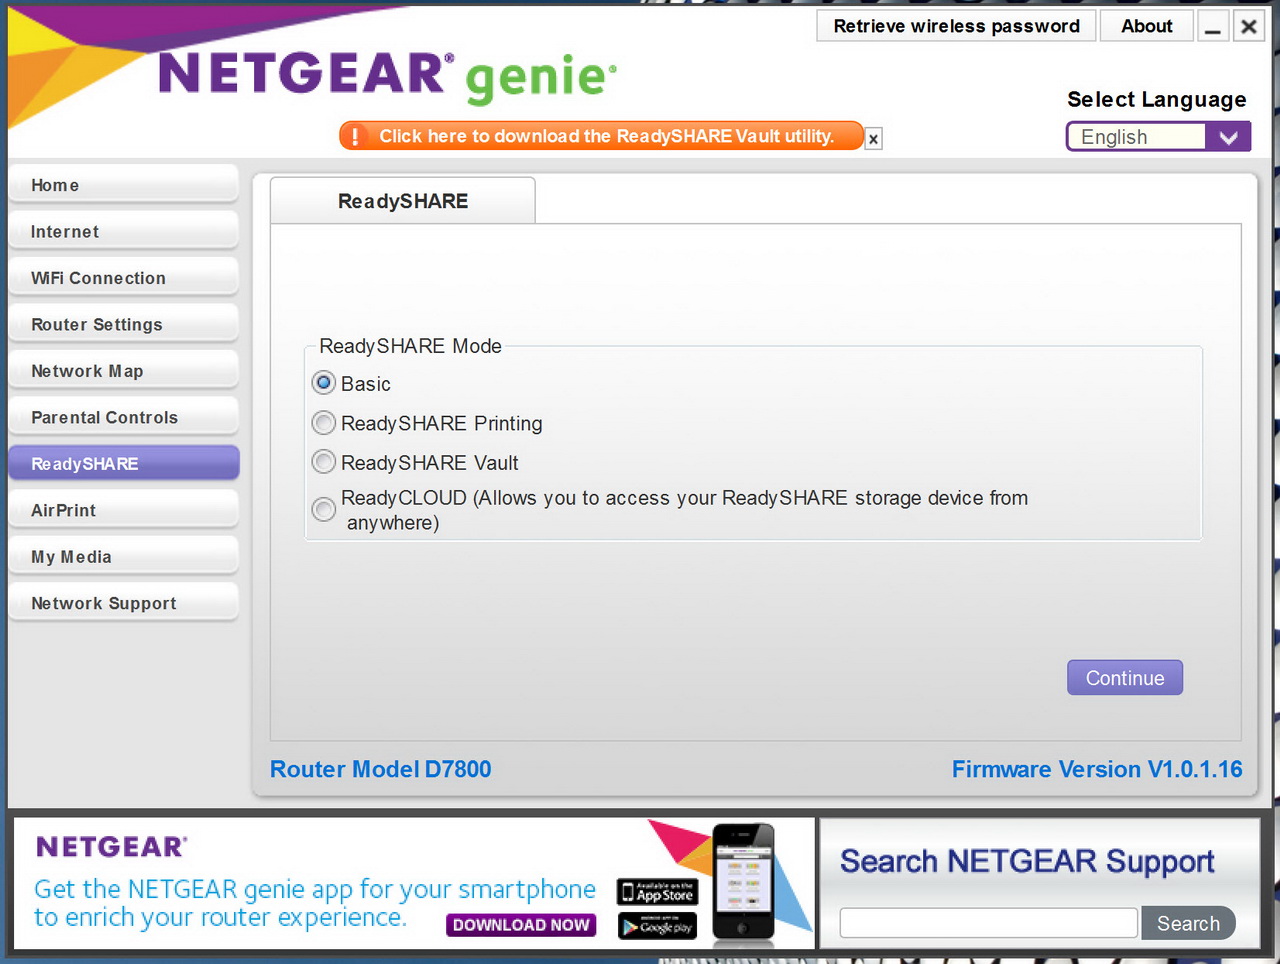This screenshot has height=964, width=1280.
Task: Click the Router Model D7800 text
Action: [x=381, y=769]
